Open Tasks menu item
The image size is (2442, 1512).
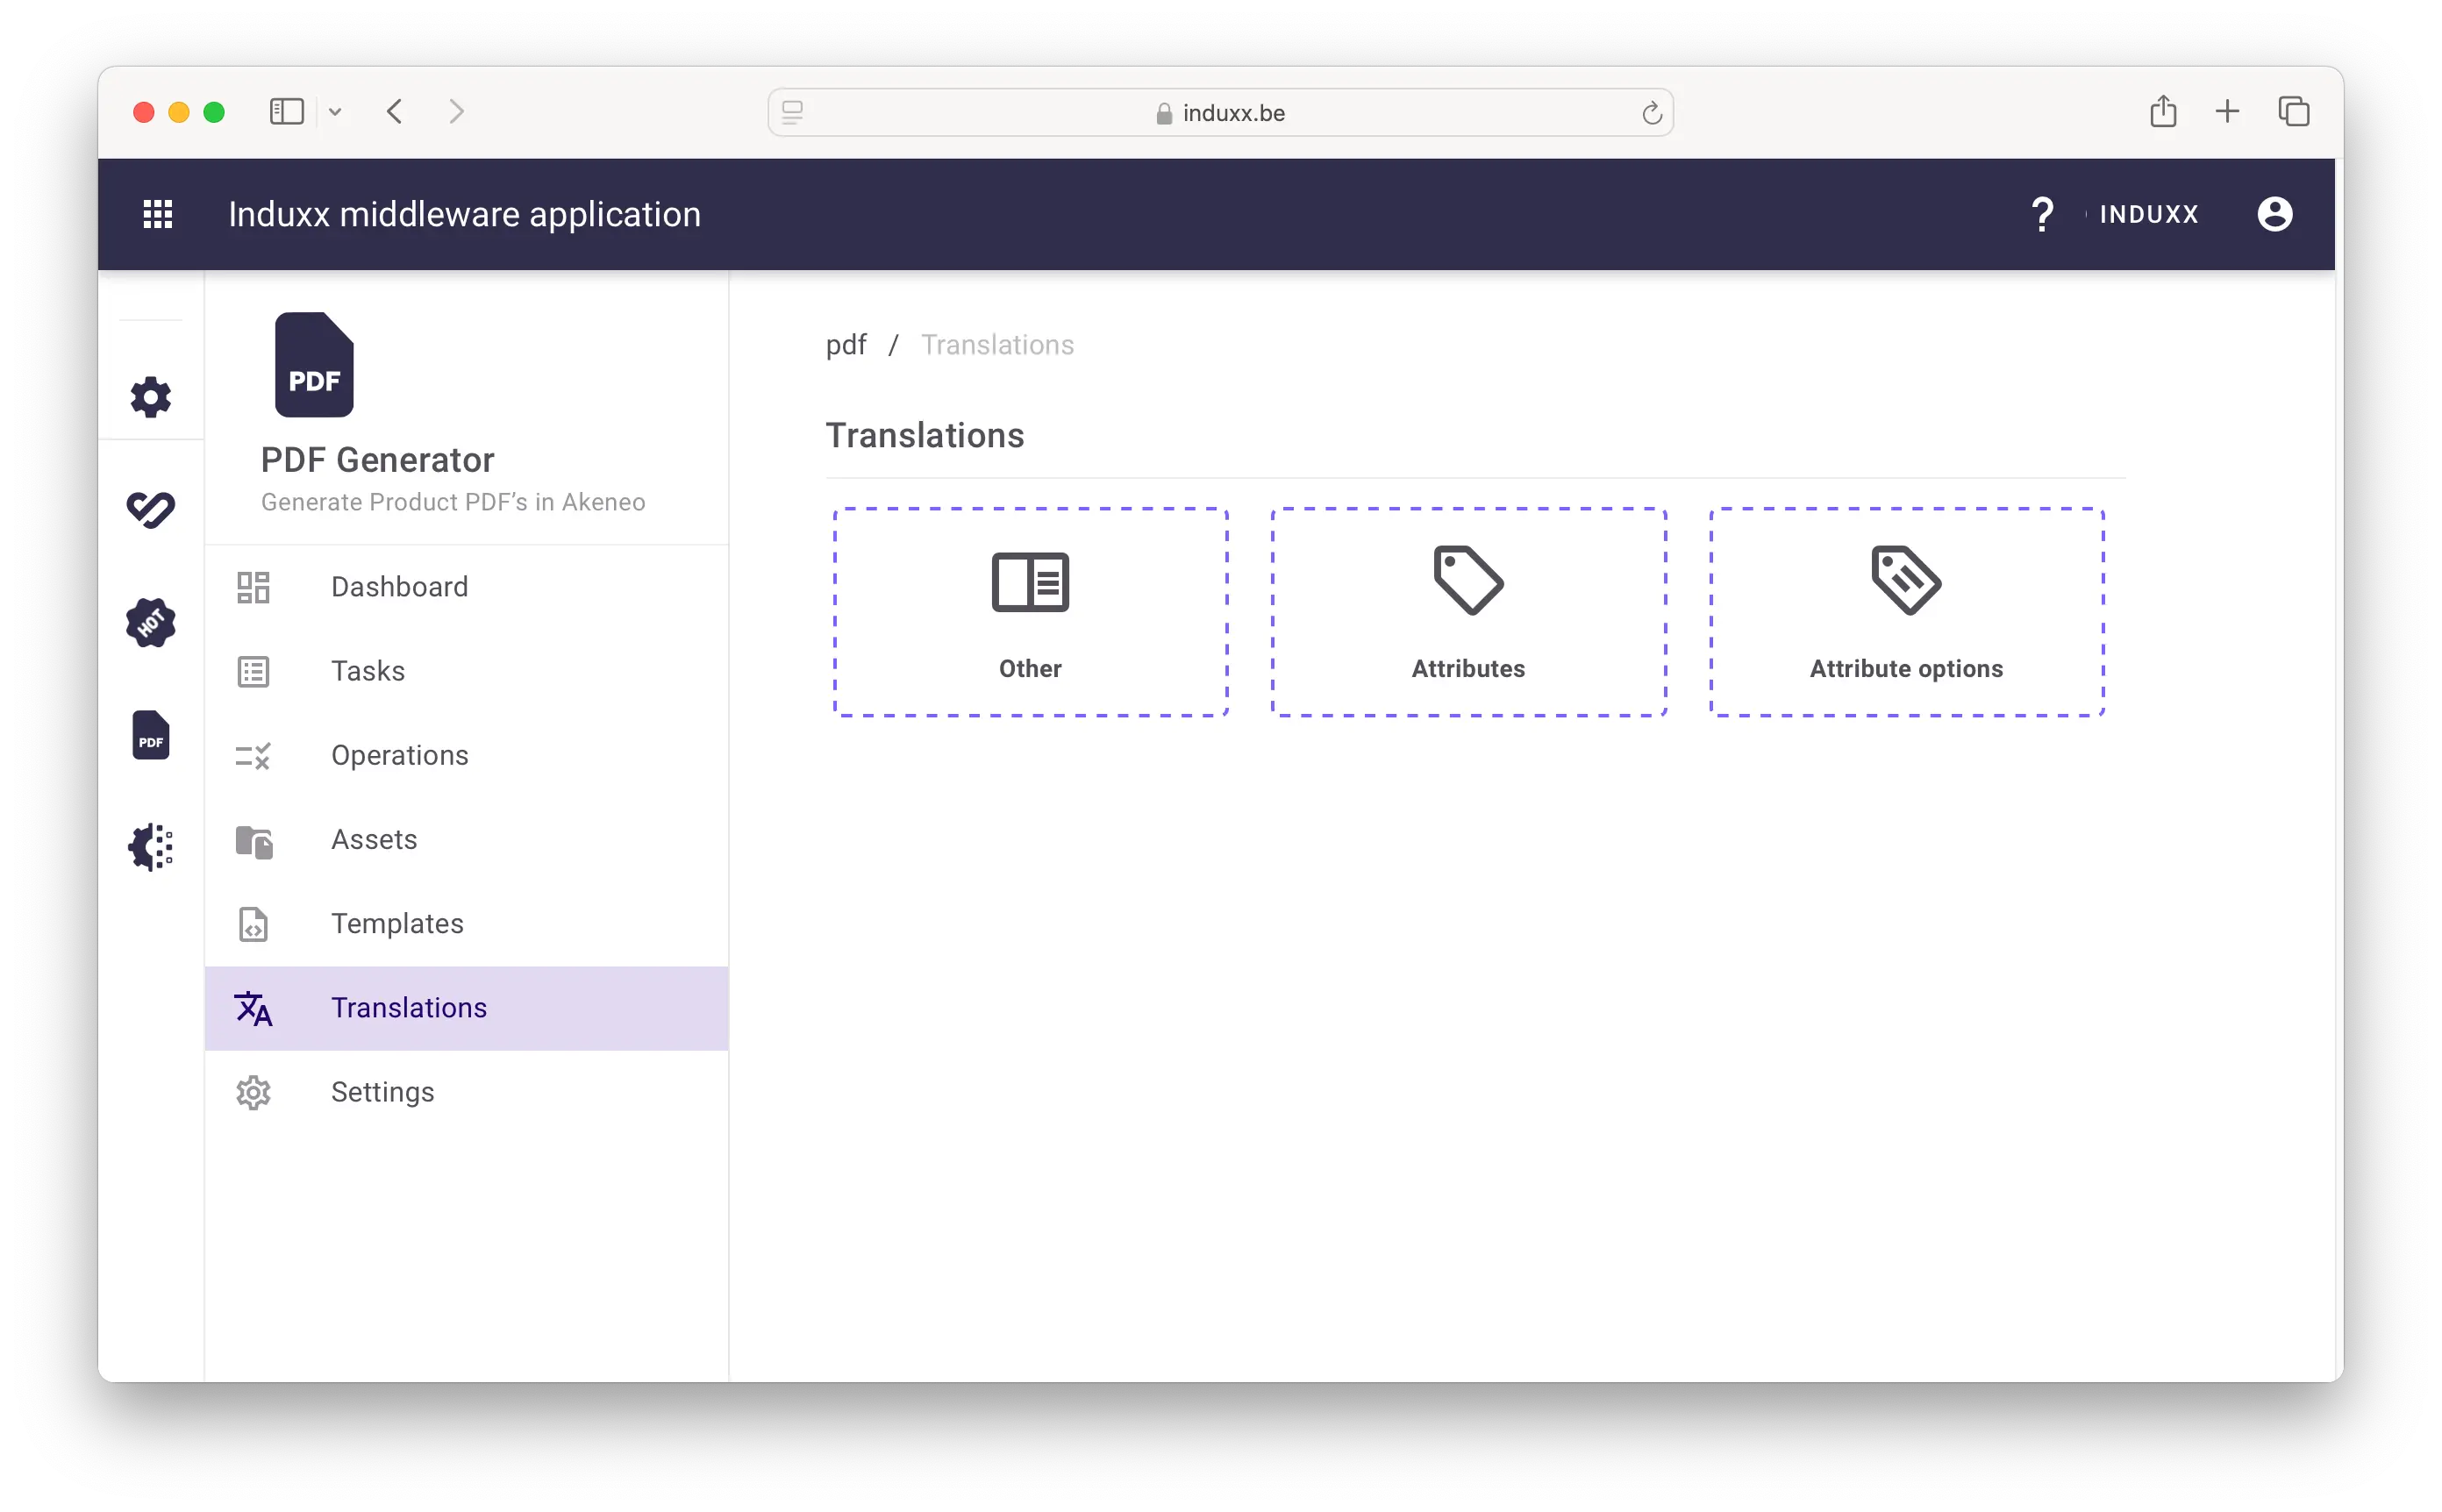coord(368,671)
